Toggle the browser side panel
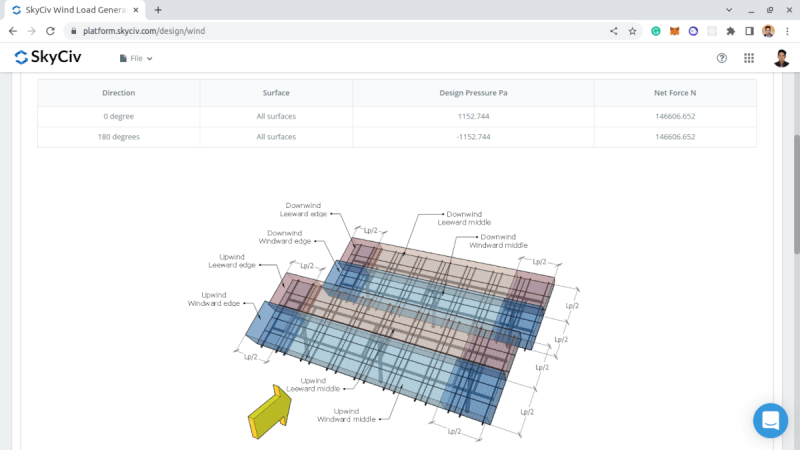The image size is (800, 450). [x=749, y=31]
